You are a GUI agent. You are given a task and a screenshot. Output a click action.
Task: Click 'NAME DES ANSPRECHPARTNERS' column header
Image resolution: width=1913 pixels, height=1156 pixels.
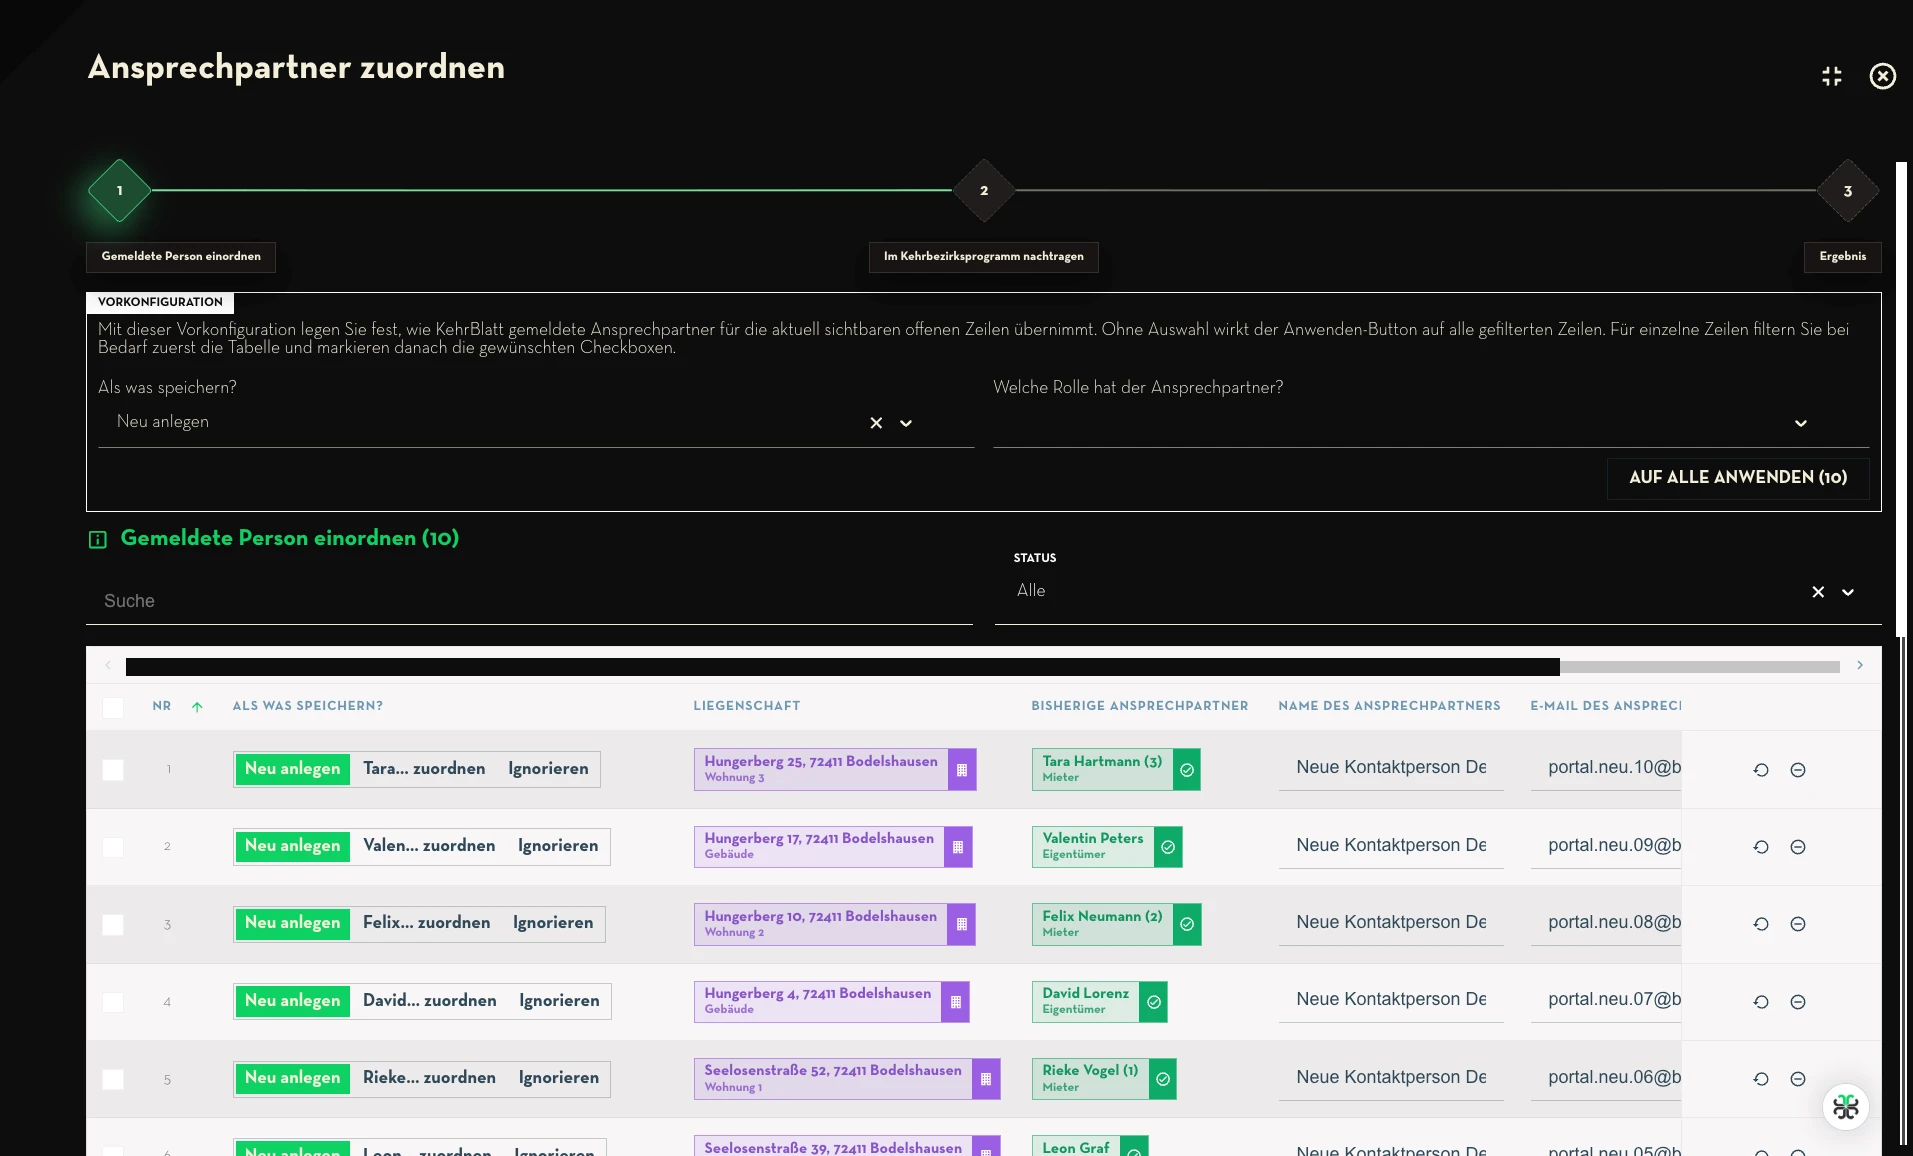[1389, 706]
